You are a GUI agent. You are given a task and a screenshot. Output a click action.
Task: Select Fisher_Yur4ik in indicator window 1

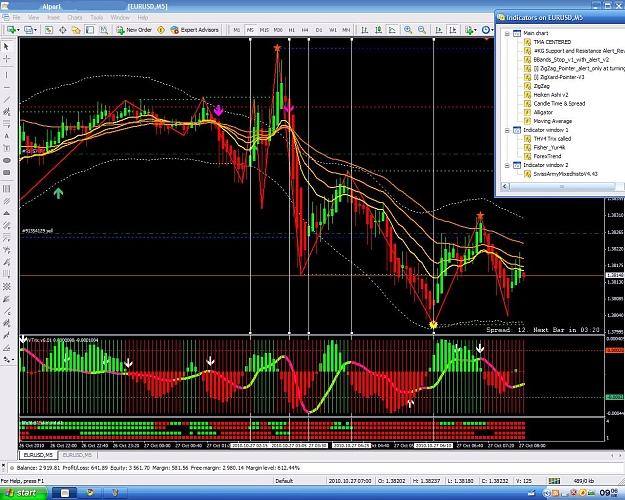(549, 148)
